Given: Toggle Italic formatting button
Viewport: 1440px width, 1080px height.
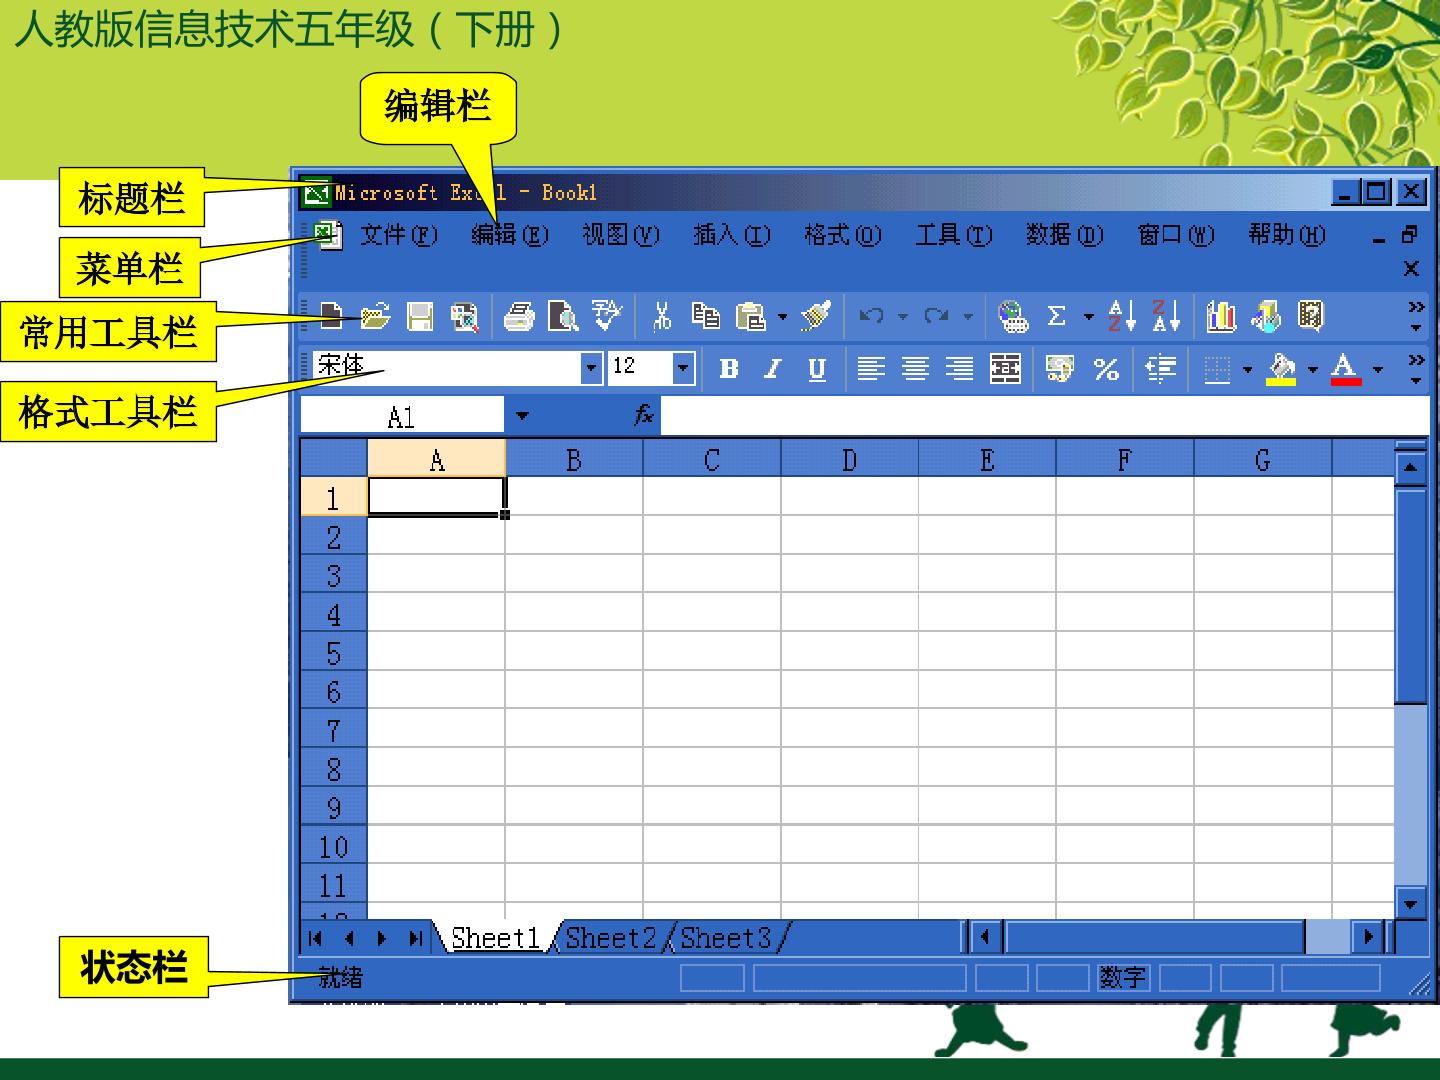Looking at the screenshot, I should tap(773, 368).
